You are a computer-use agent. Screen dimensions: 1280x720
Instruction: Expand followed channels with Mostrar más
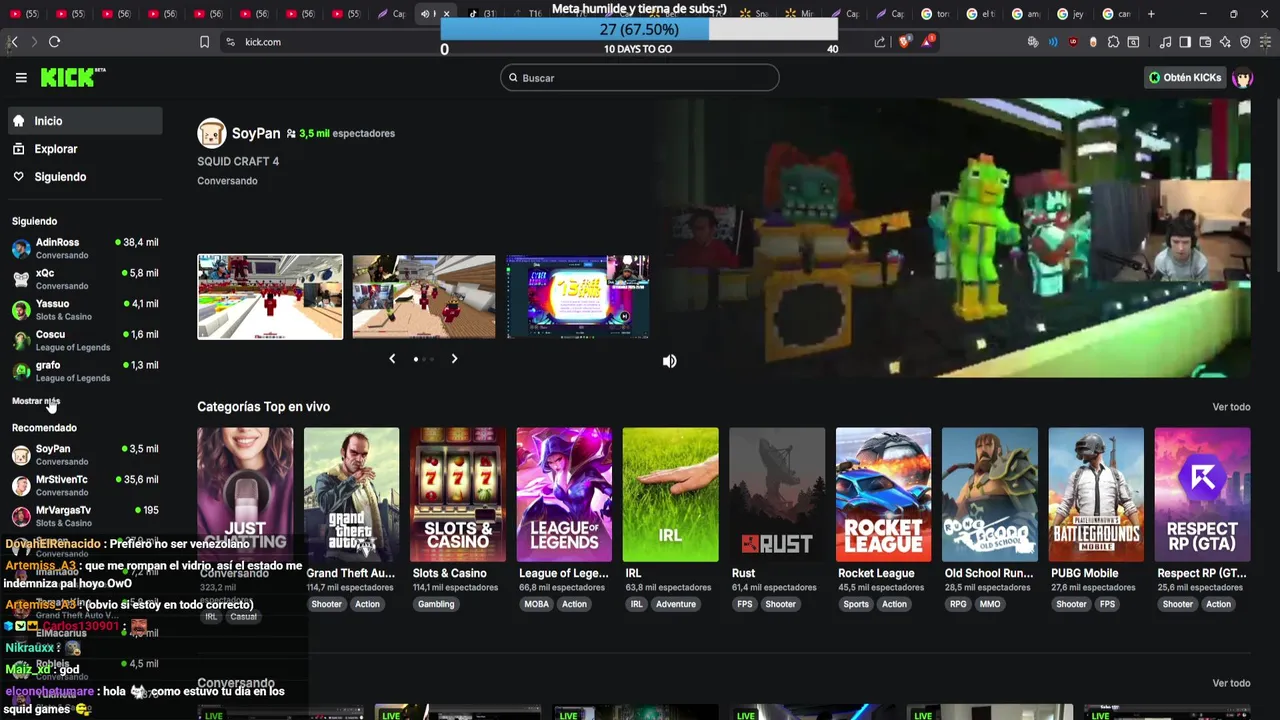point(36,401)
